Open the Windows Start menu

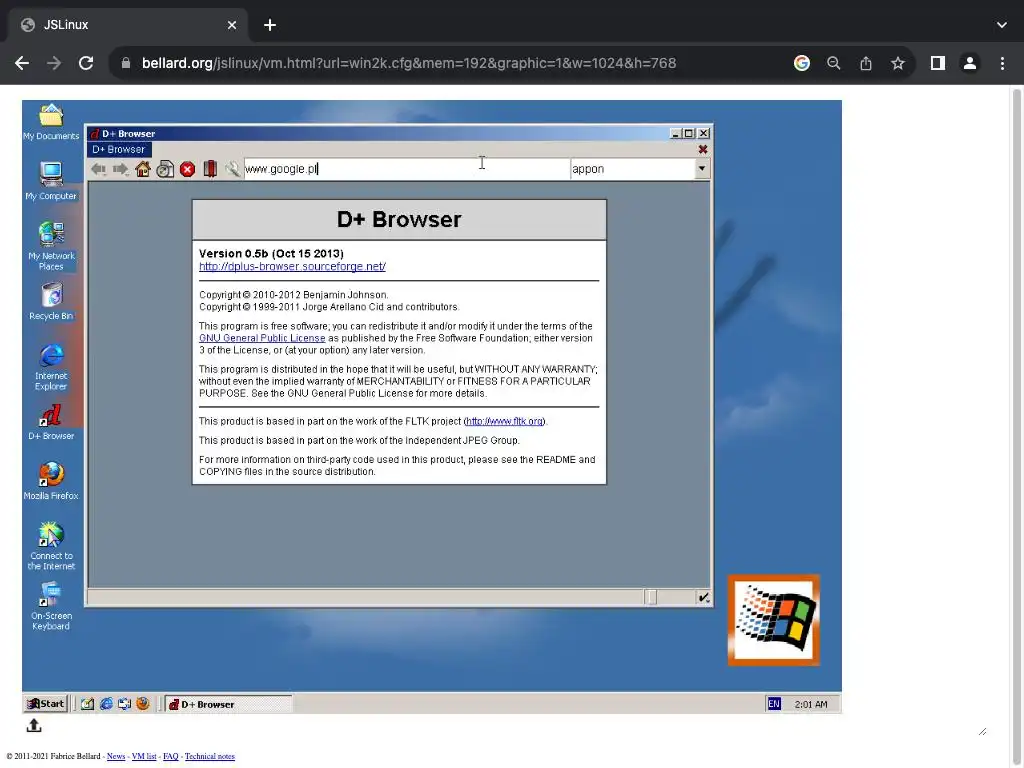pos(46,703)
